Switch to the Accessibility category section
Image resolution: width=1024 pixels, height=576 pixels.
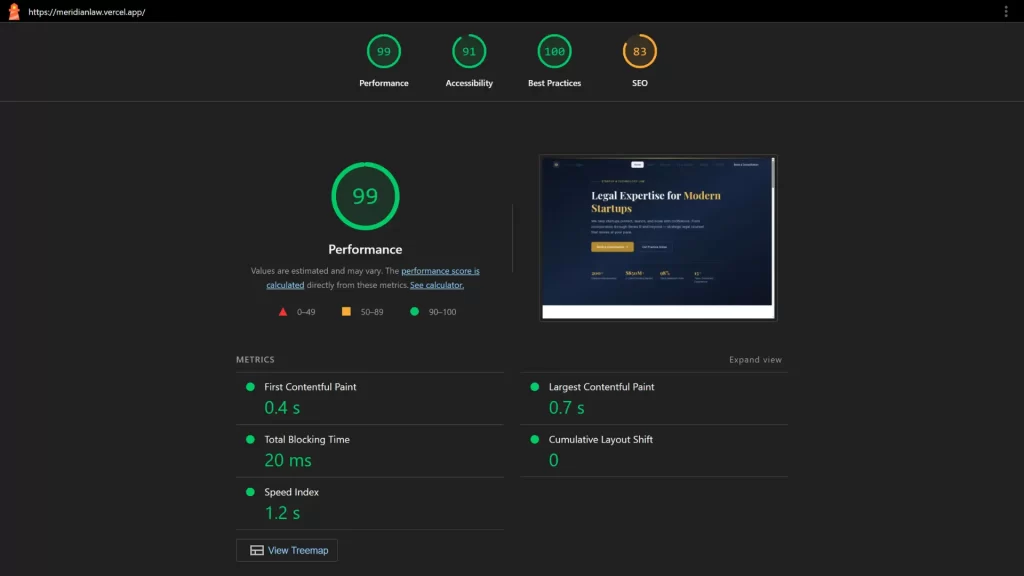(x=469, y=83)
